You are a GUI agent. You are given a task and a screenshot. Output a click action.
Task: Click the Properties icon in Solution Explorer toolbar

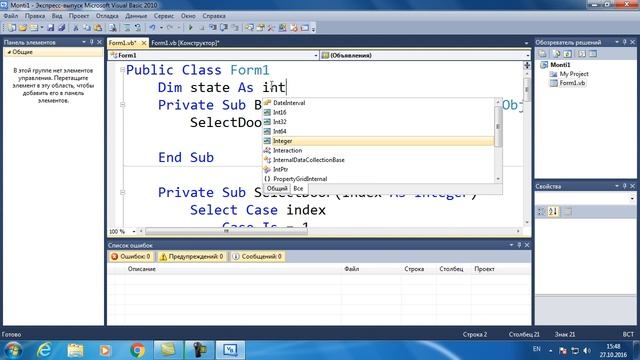pyautogui.click(x=542, y=54)
